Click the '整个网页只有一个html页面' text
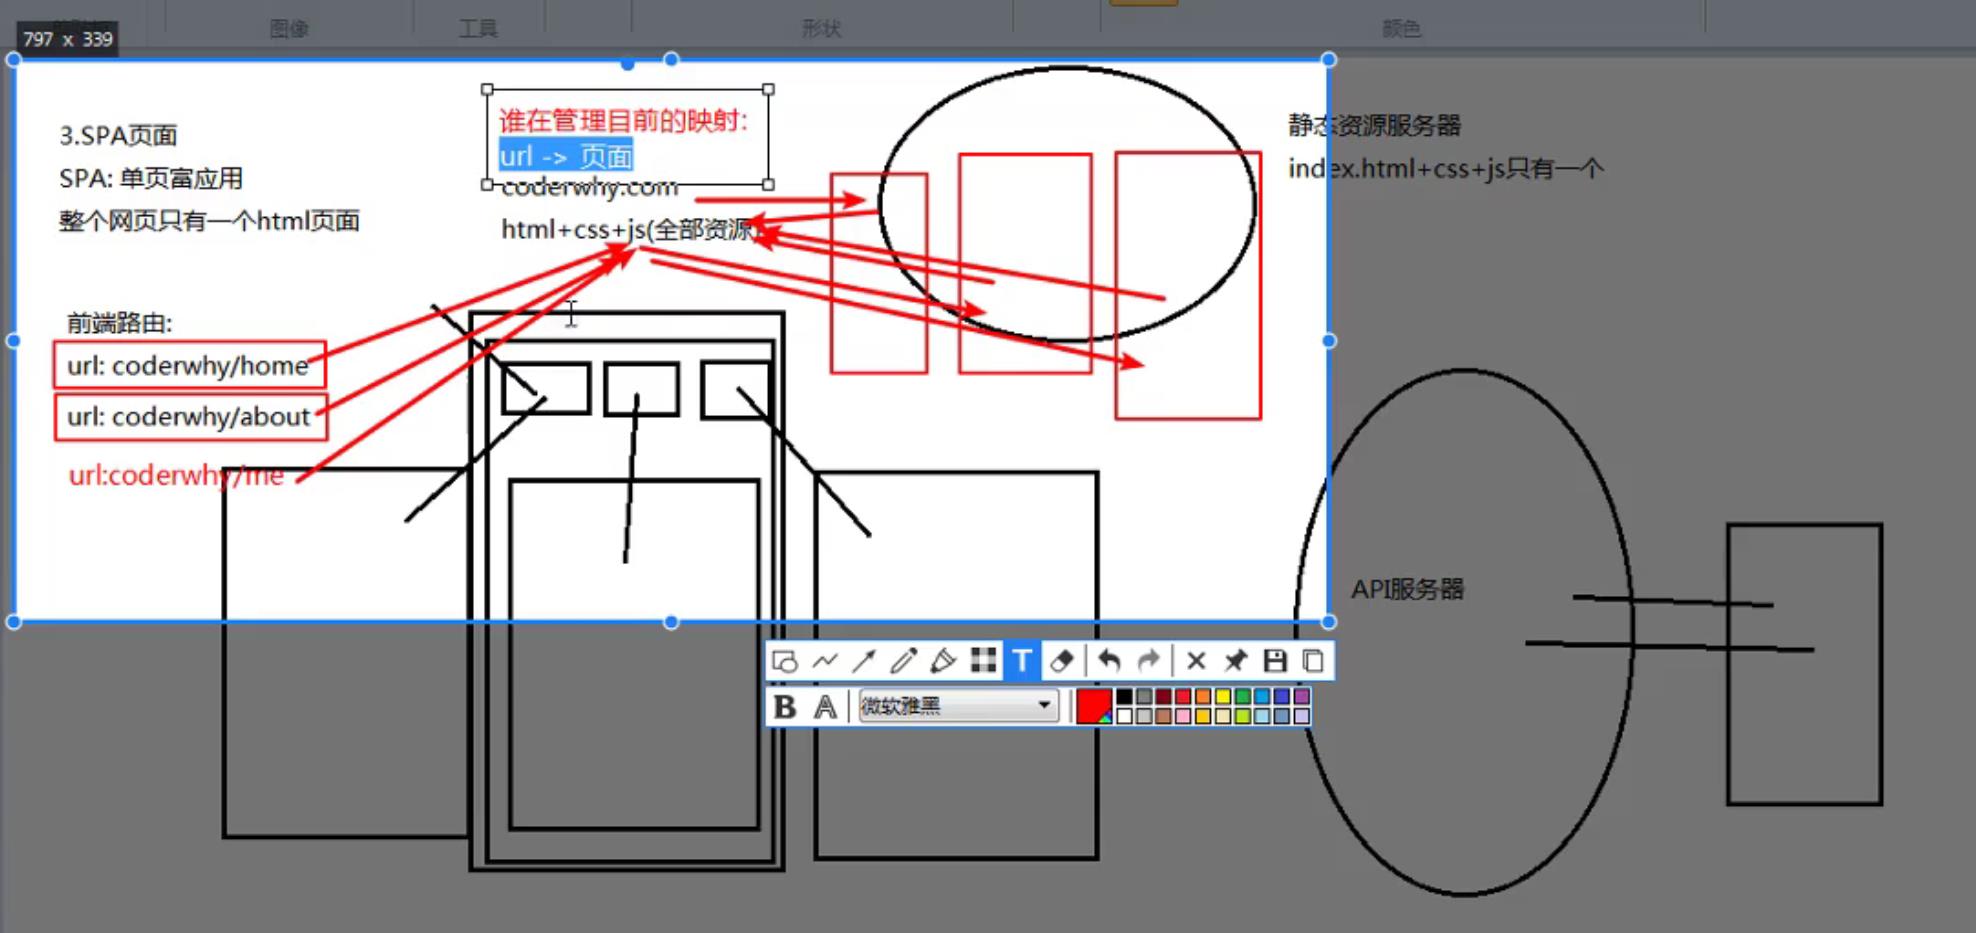 (209, 221)
